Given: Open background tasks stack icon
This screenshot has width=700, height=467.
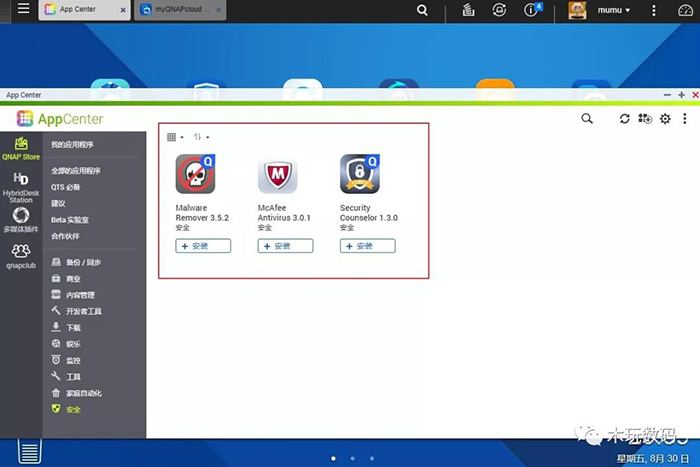Looking at the screenshot, I should click(x=468, y=10).
